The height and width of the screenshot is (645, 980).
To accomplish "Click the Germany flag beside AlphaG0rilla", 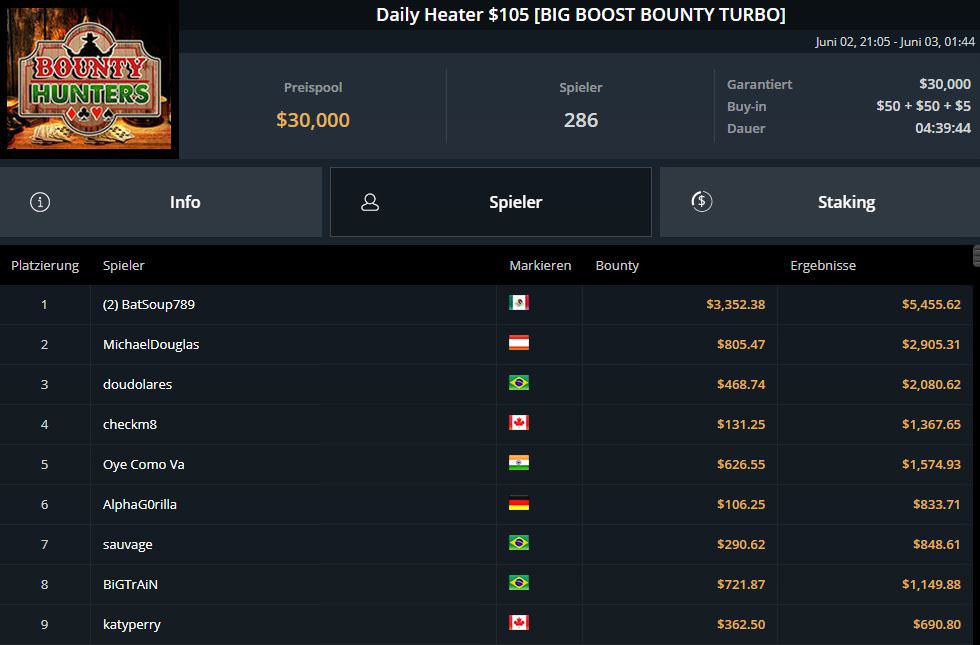I will [x=519, y=503].
